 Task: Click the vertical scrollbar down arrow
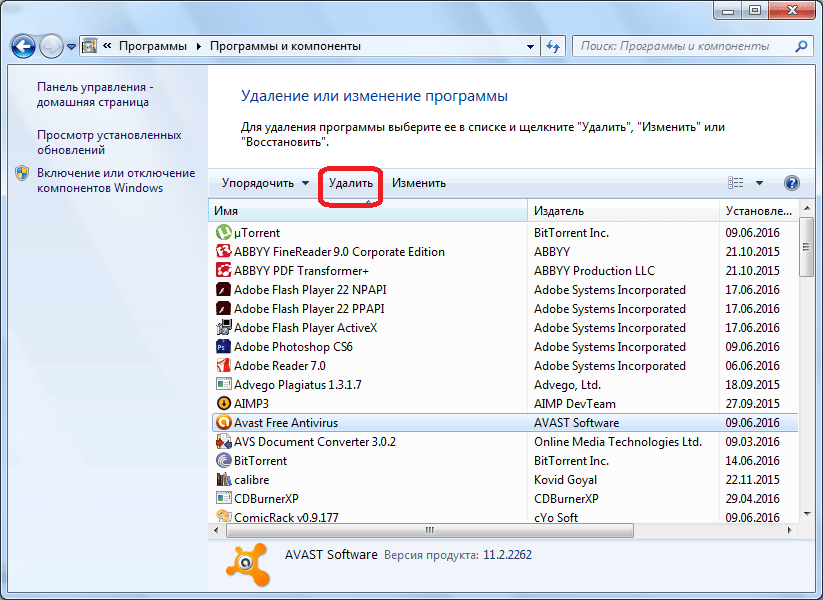pos(806,514)
